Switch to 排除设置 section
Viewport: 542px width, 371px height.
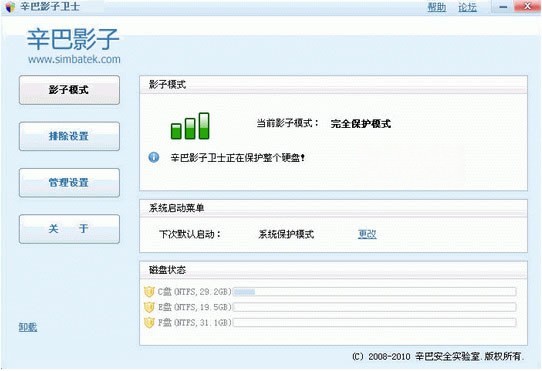69,136
